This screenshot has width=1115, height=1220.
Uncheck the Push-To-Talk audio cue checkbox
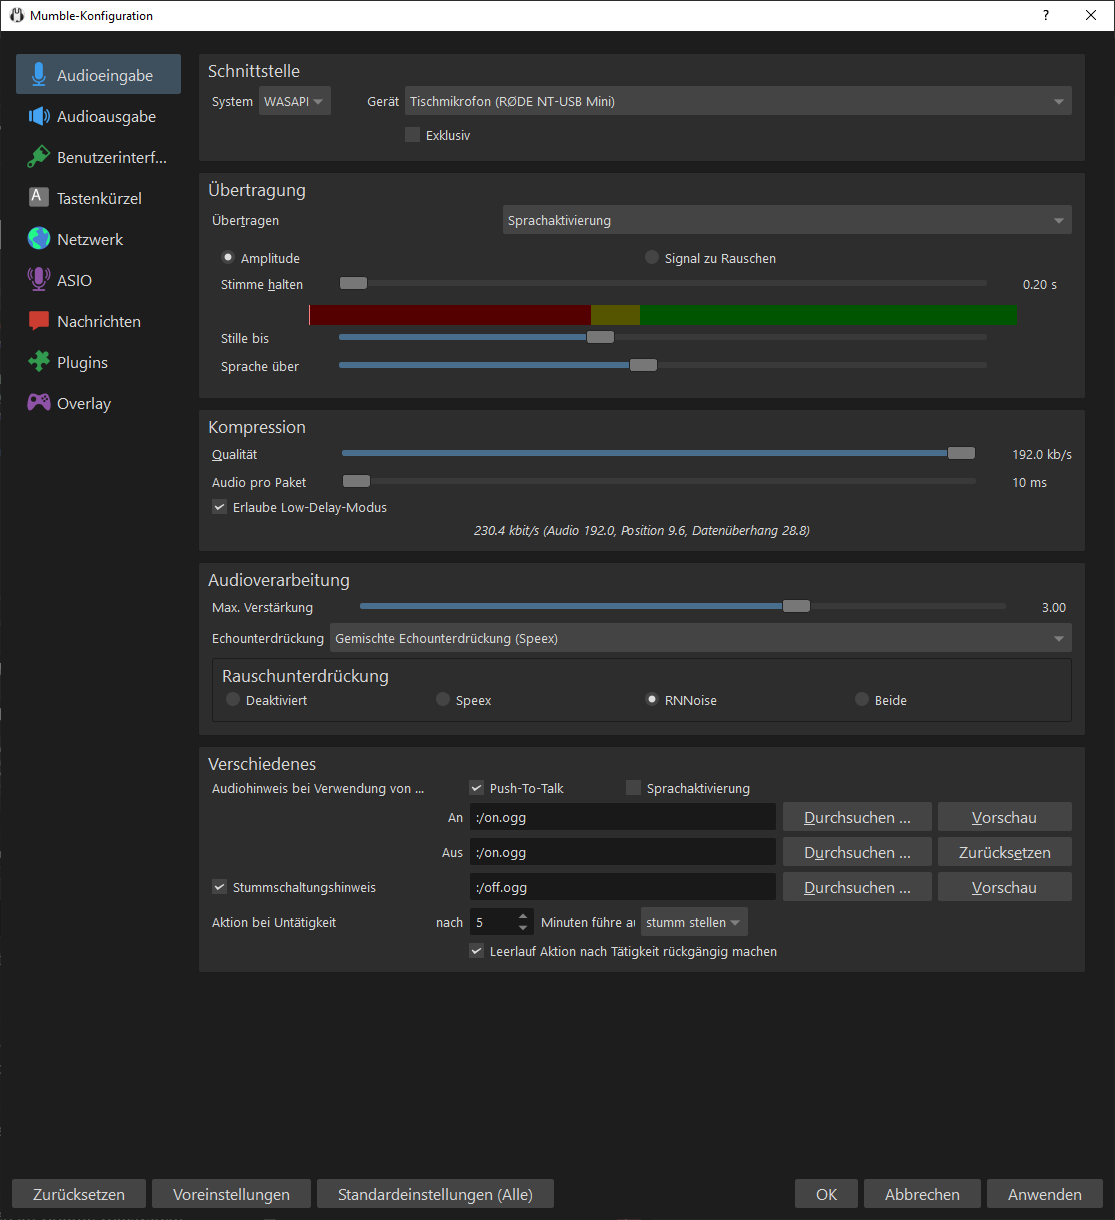click(477, 788)
